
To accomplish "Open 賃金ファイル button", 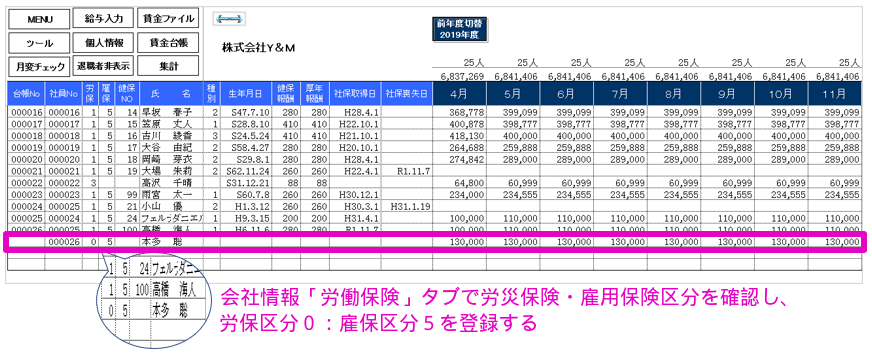I will tap(168, 18).
